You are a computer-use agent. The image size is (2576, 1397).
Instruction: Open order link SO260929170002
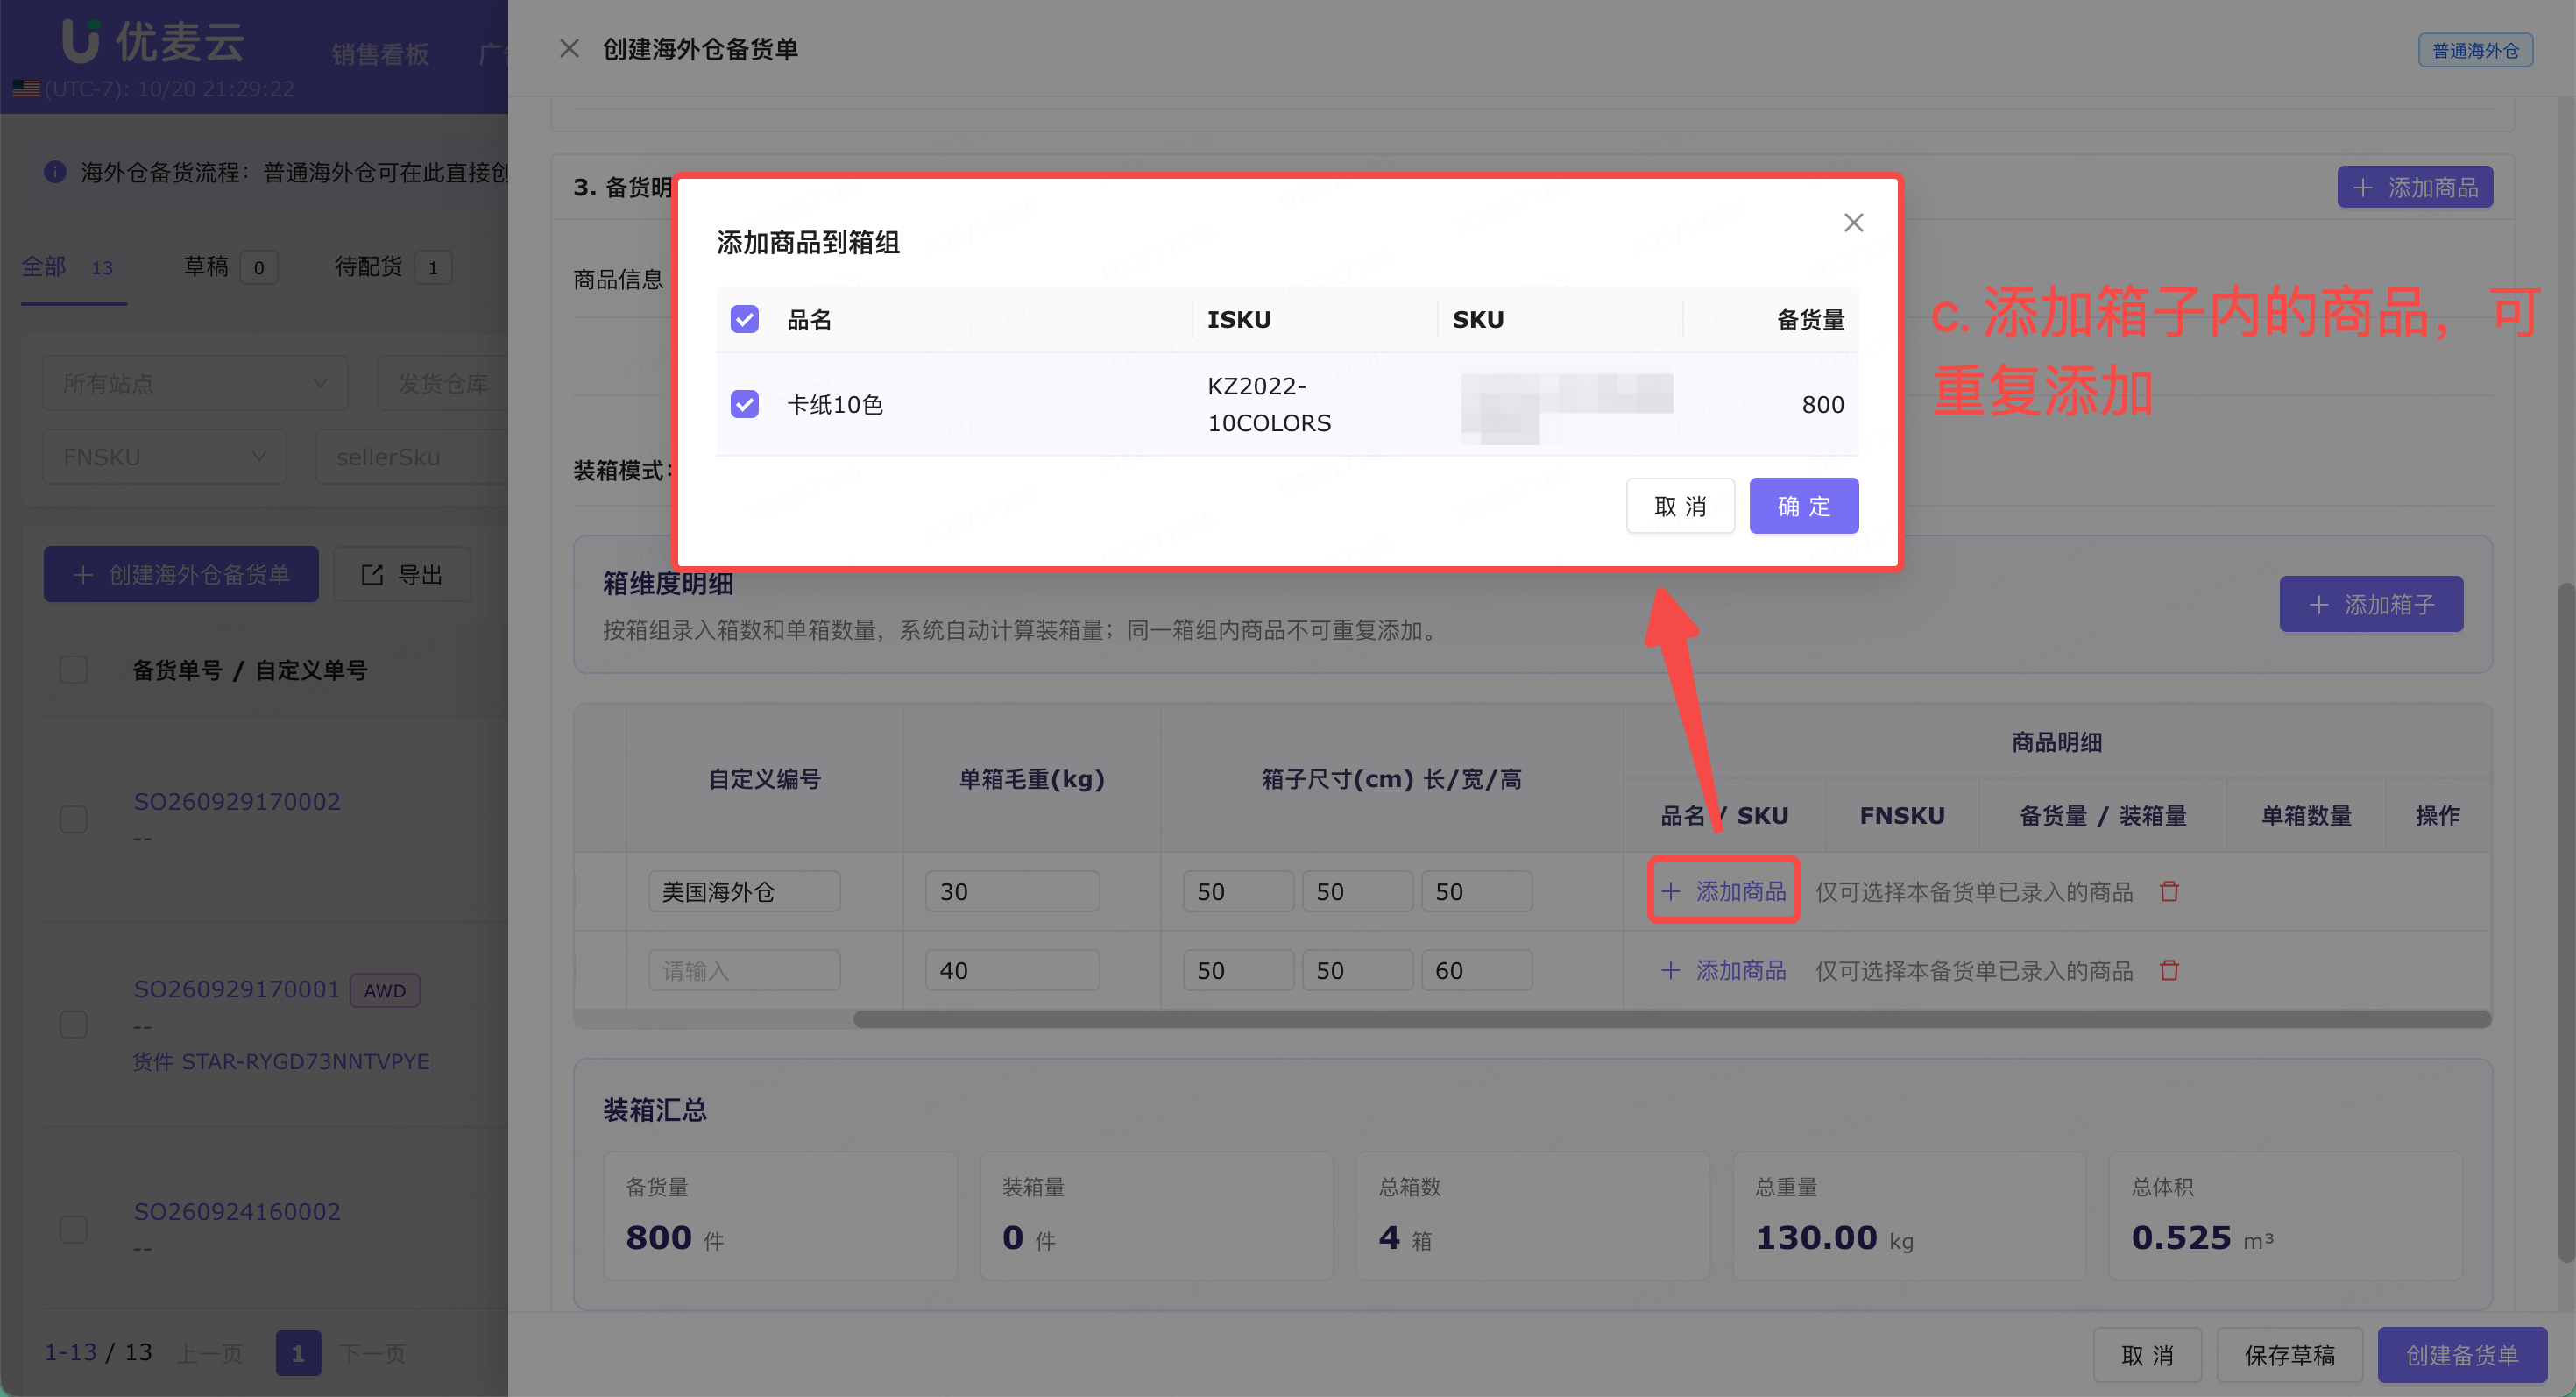click(237, 801)
